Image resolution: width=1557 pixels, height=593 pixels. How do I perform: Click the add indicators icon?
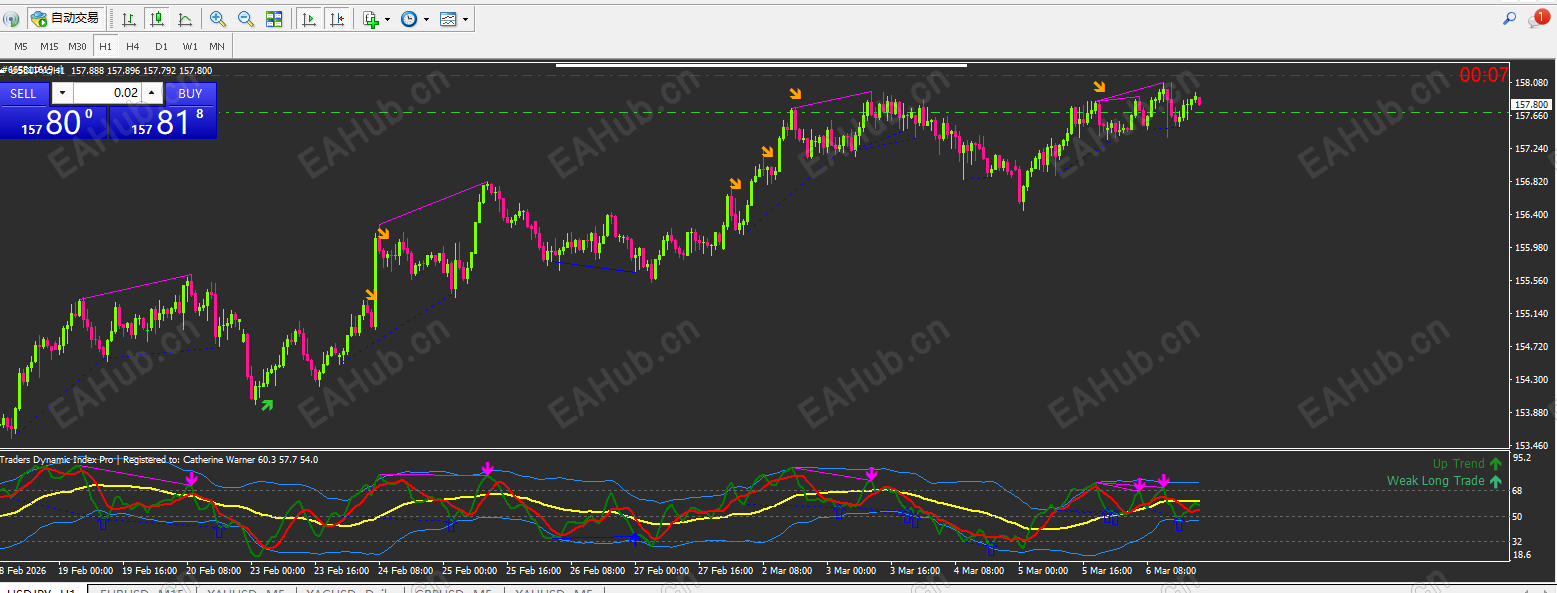[x=371, y=18]
